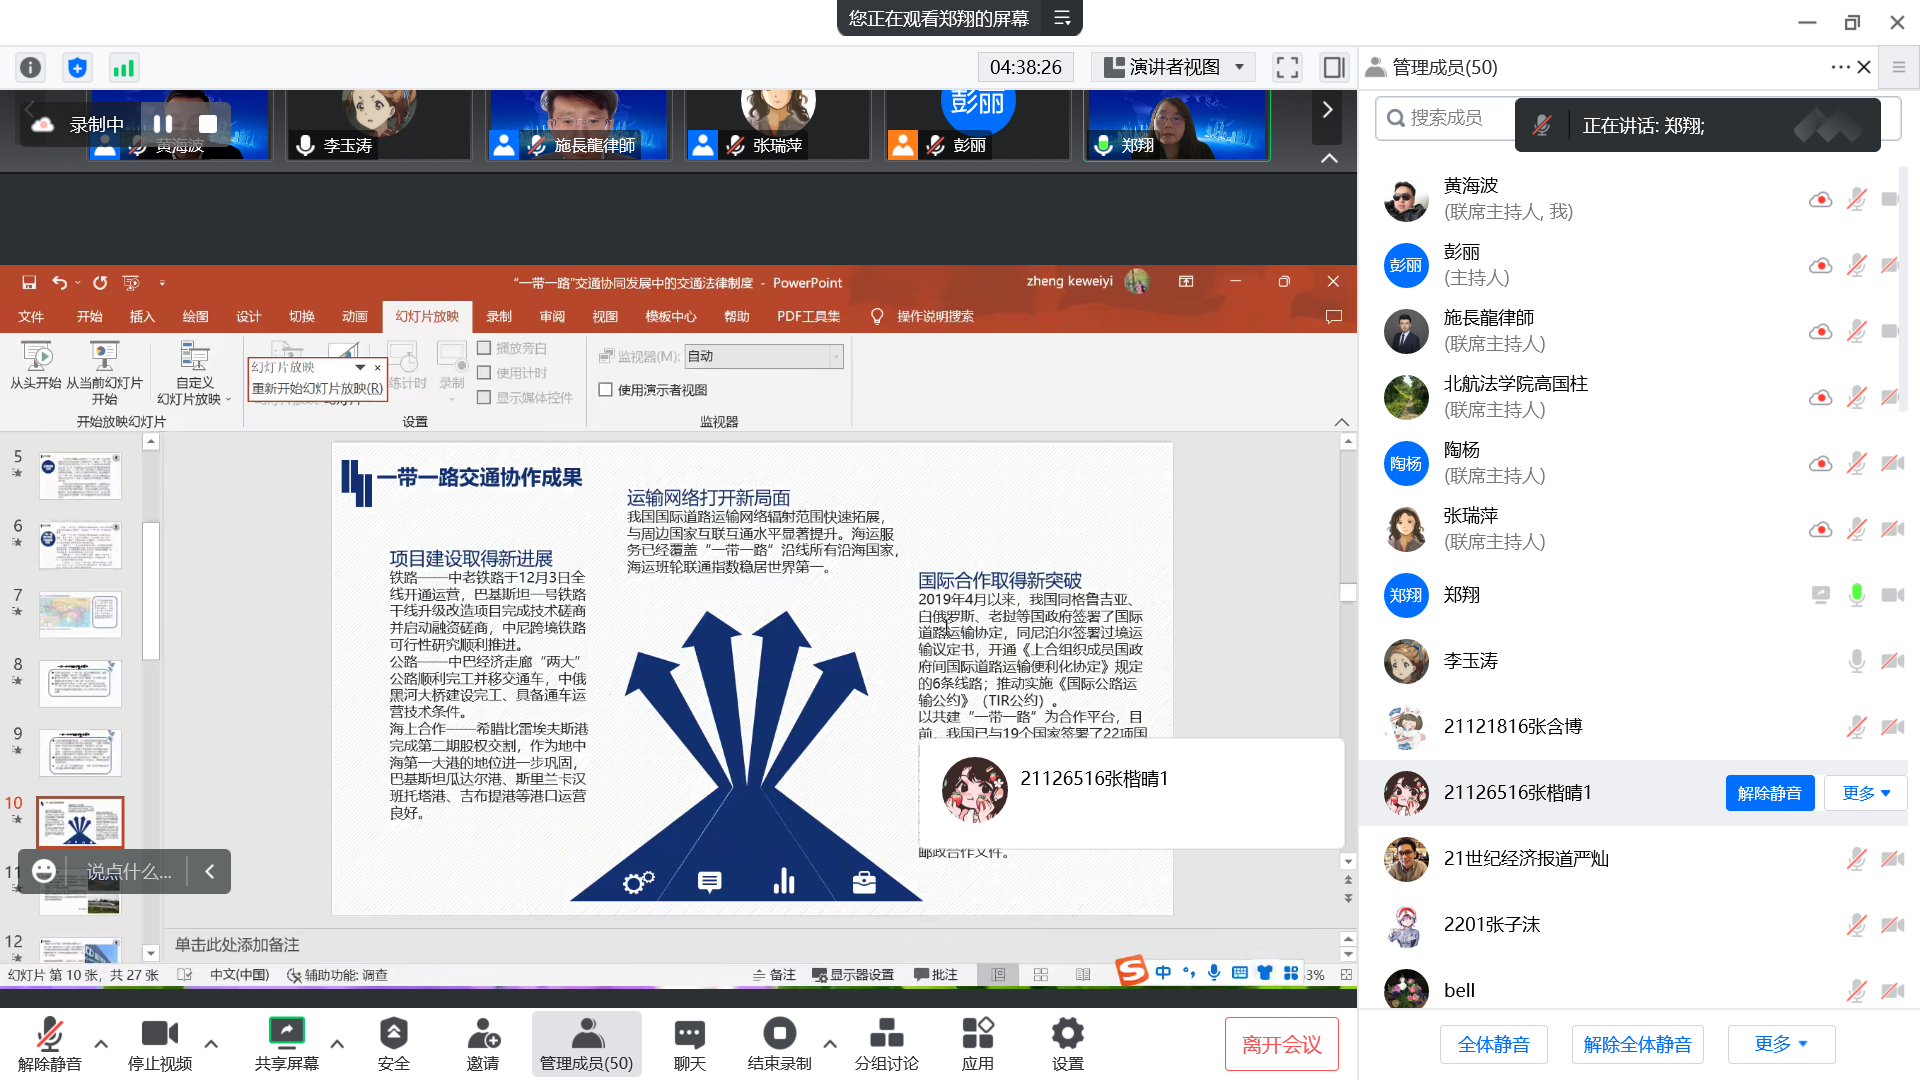Check 使用演示者视图 checkbox

pyautogui.click(x=605, y=390)
